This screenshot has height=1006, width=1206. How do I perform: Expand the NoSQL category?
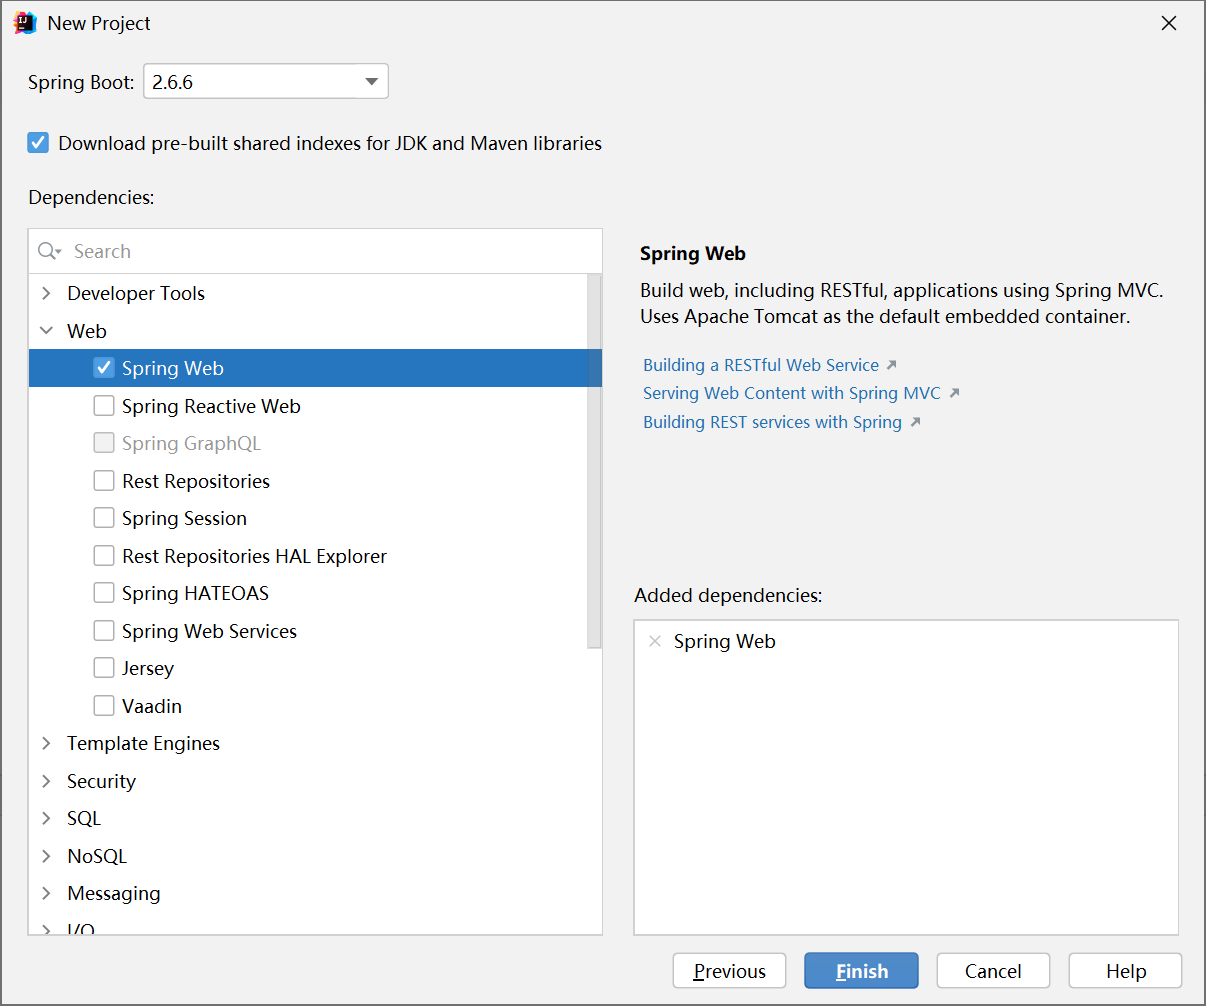[x=46, y=856]
